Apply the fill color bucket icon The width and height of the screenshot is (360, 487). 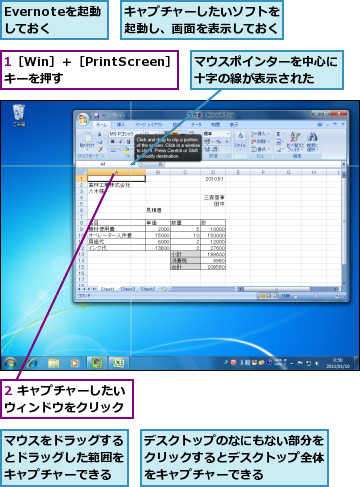tap(126, 150)
